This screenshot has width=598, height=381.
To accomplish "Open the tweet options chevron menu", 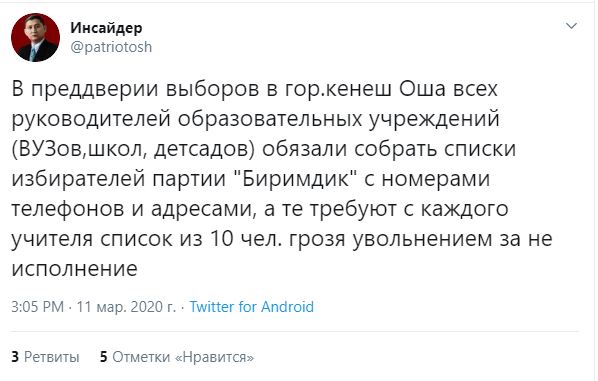I will pos(571,26).
